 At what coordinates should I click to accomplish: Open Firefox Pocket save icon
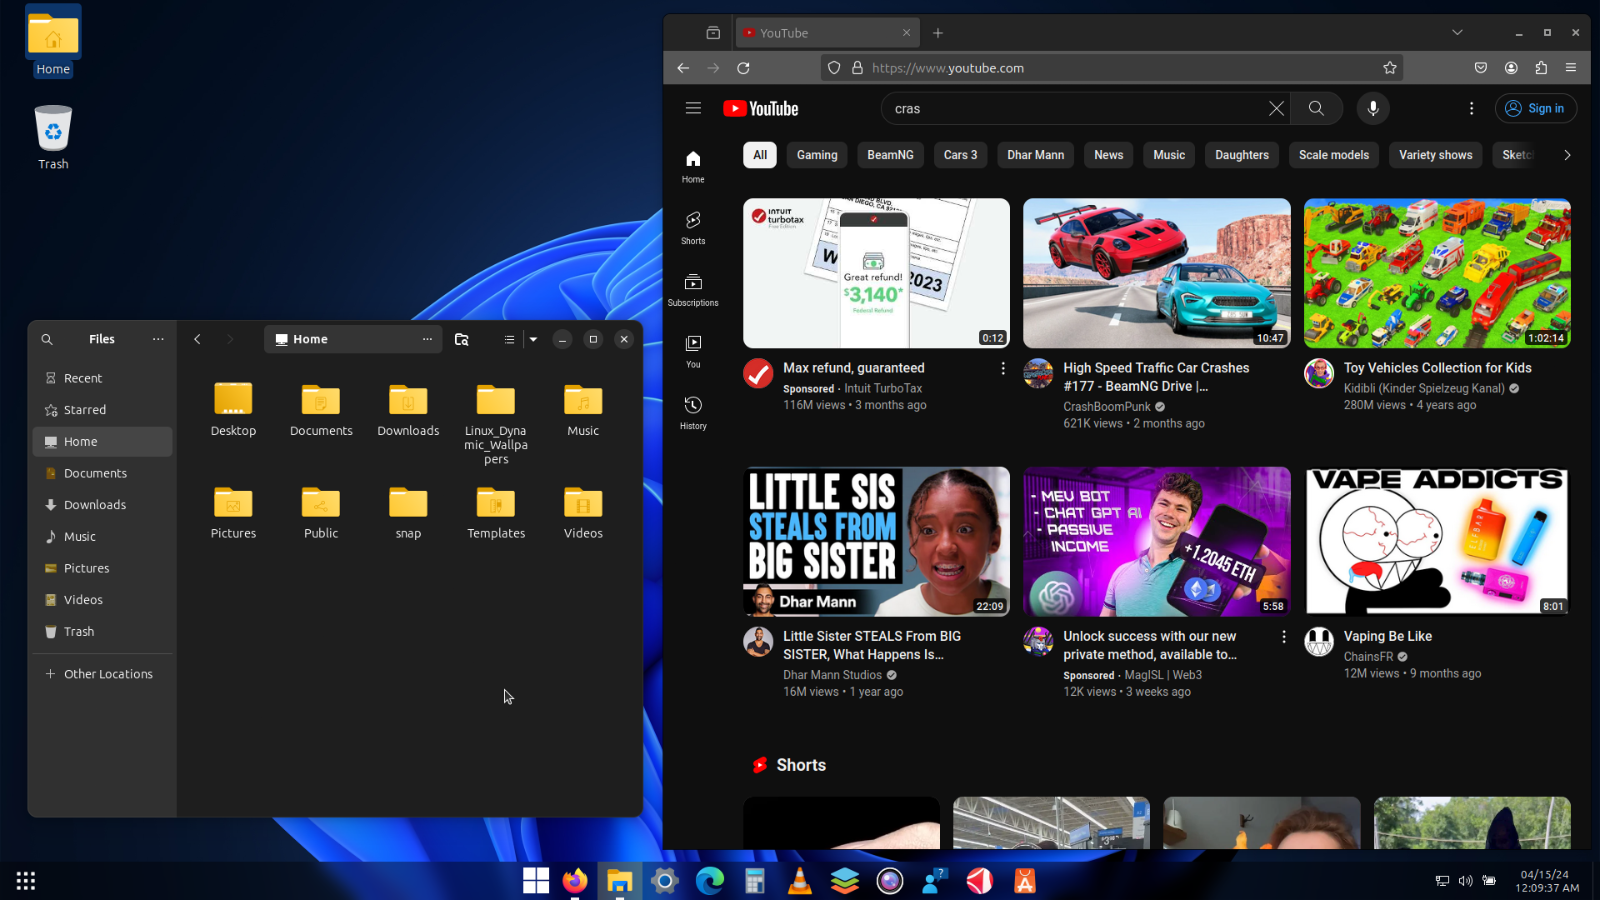tap(1481, 68)
